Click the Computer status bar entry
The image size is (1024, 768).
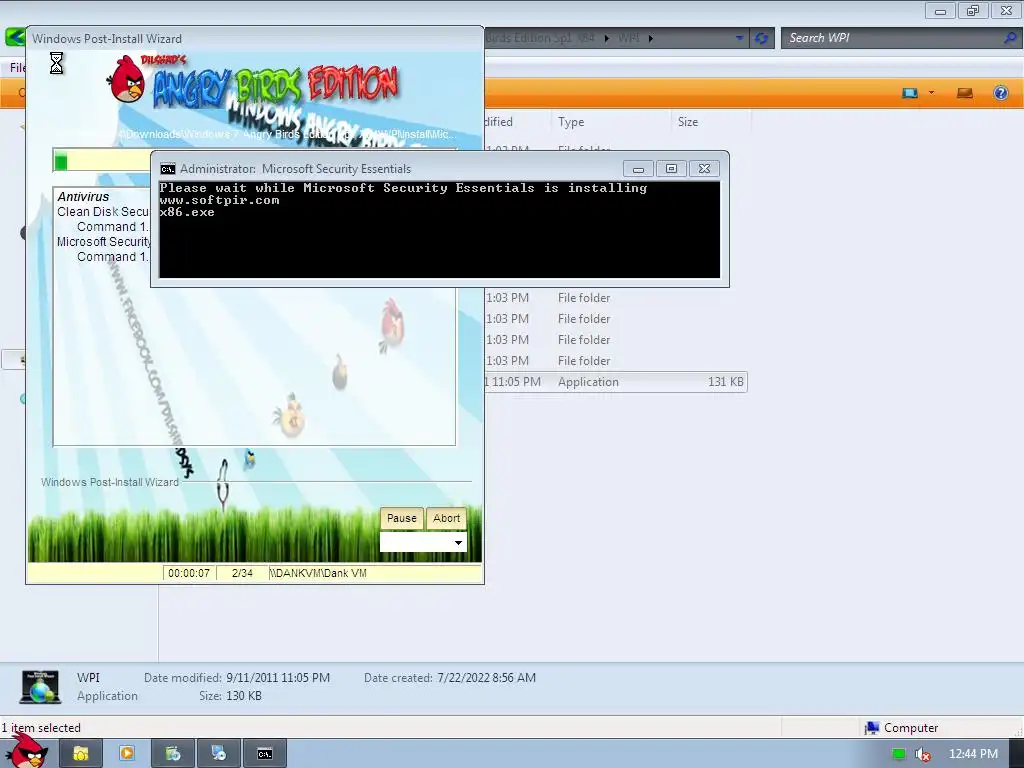pyautogui.click(x=901, y=728)
